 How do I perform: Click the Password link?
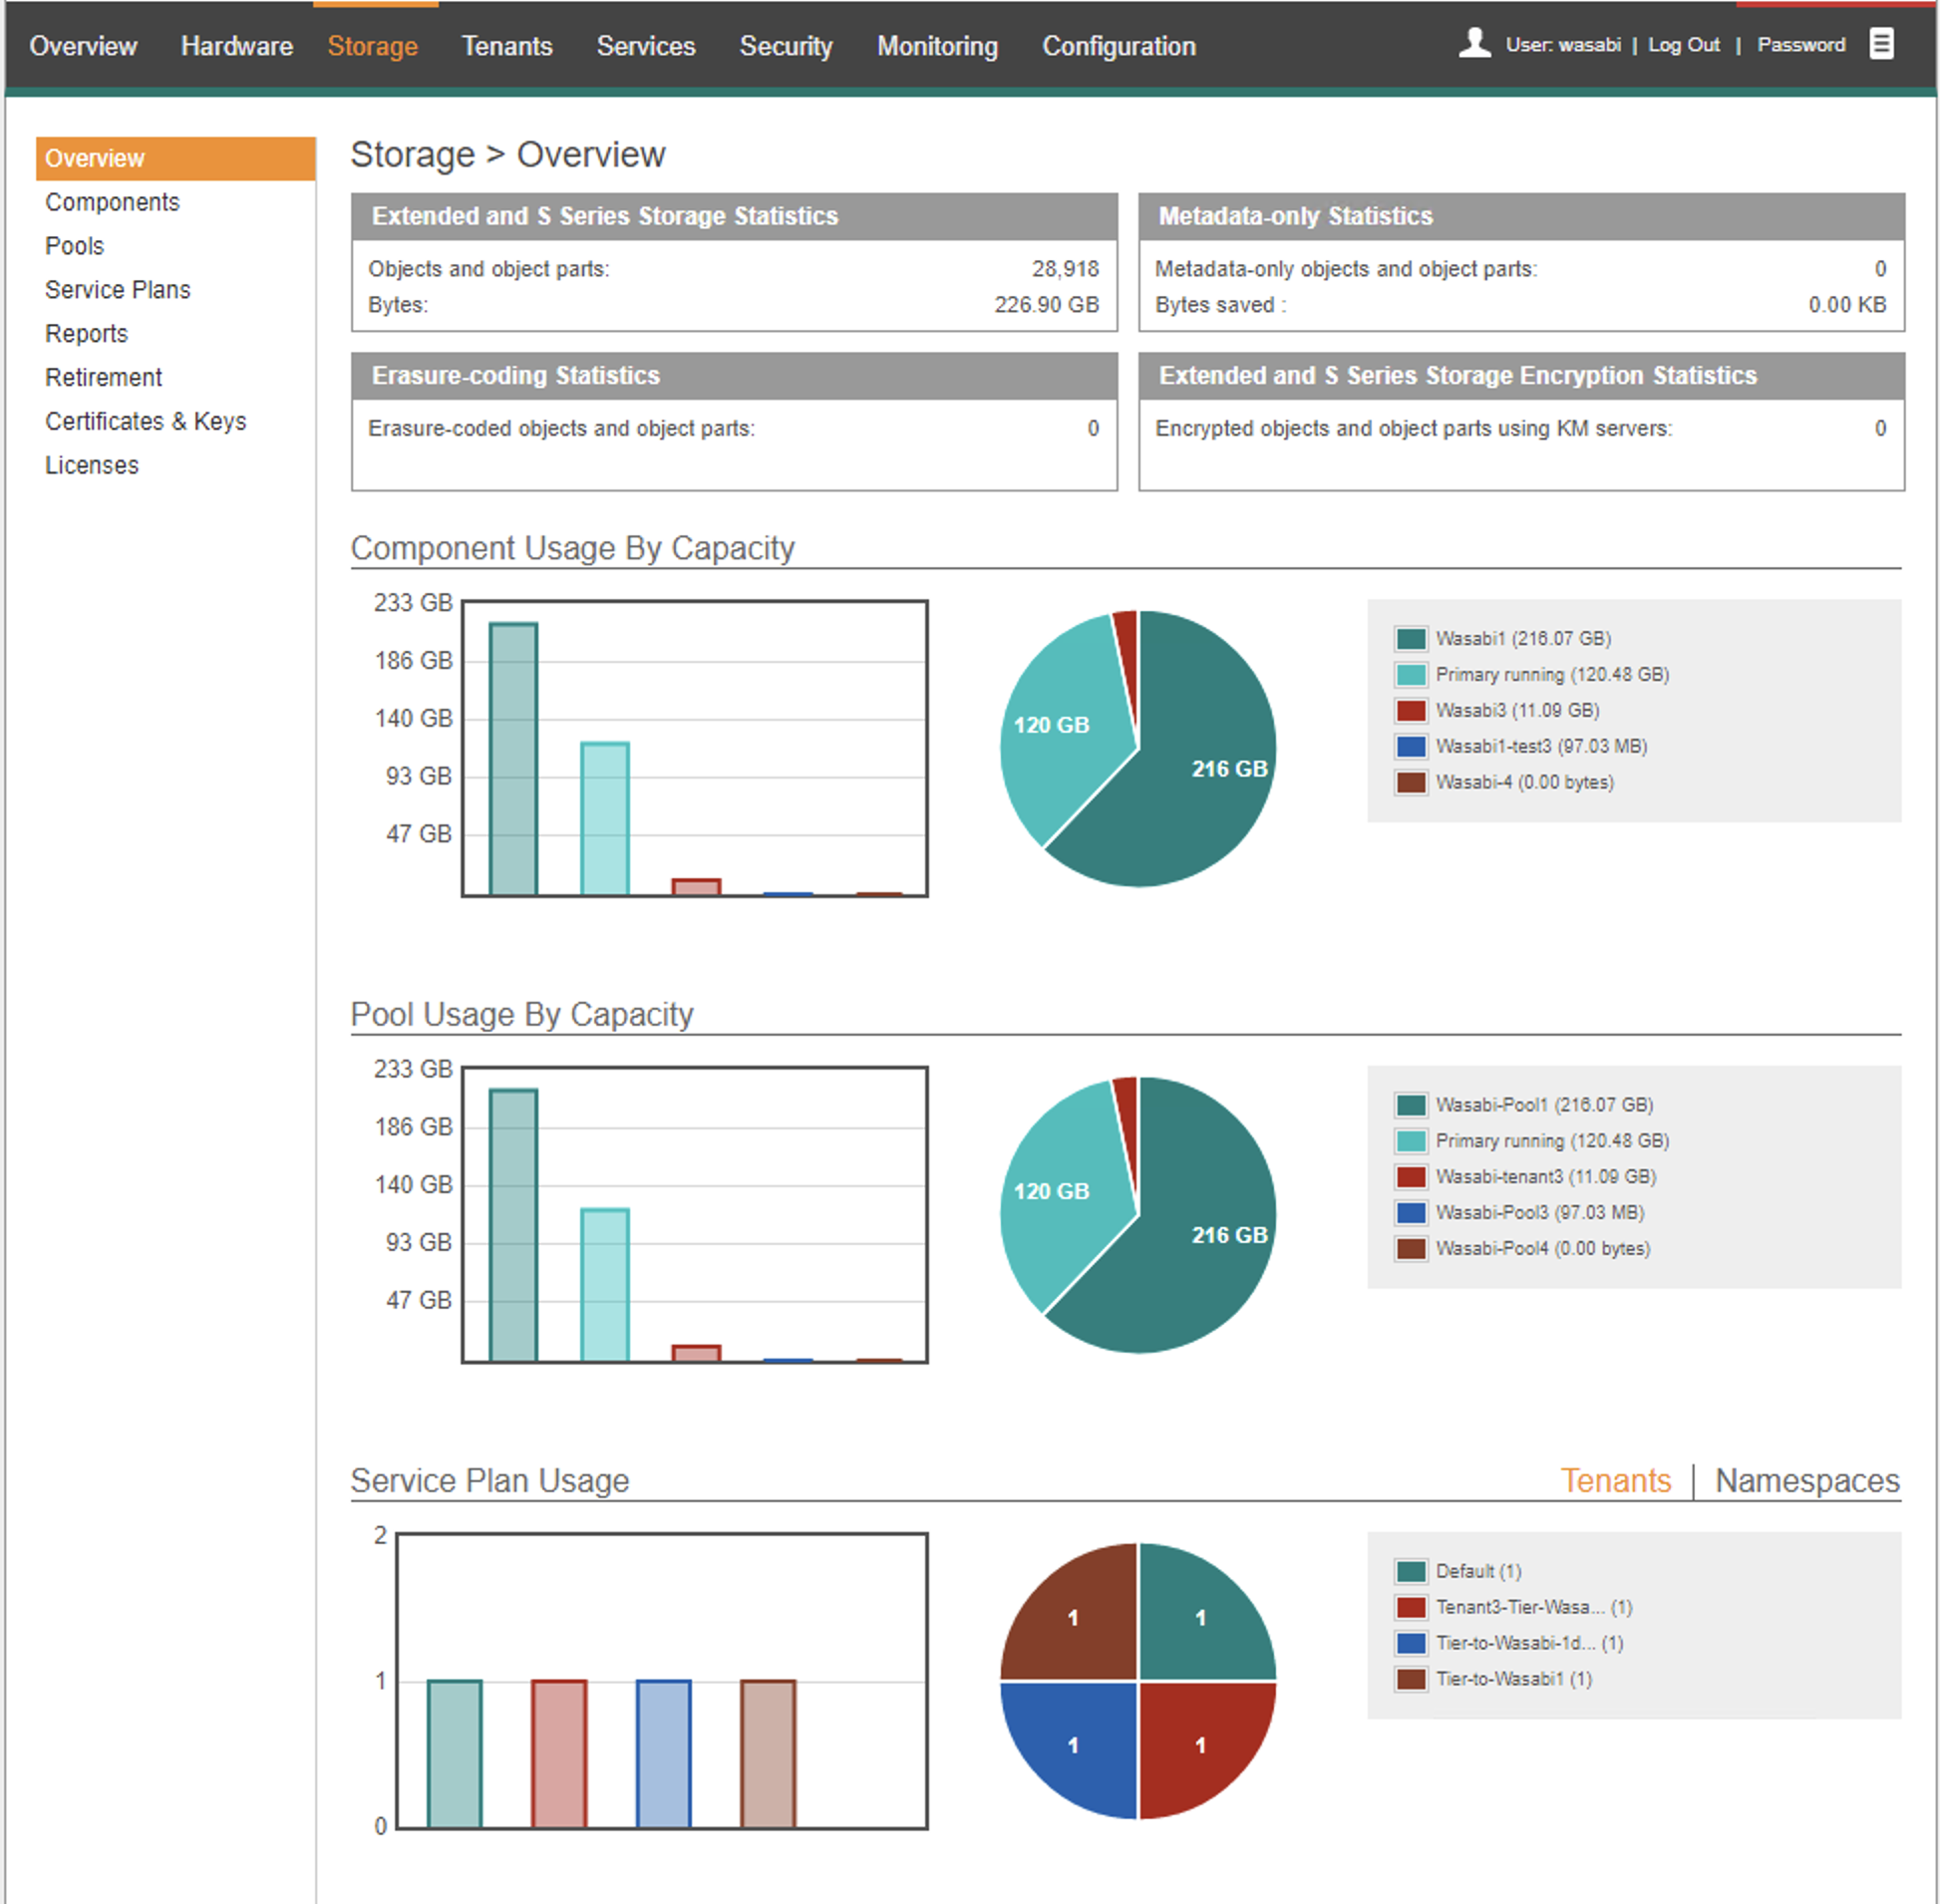1801,45
